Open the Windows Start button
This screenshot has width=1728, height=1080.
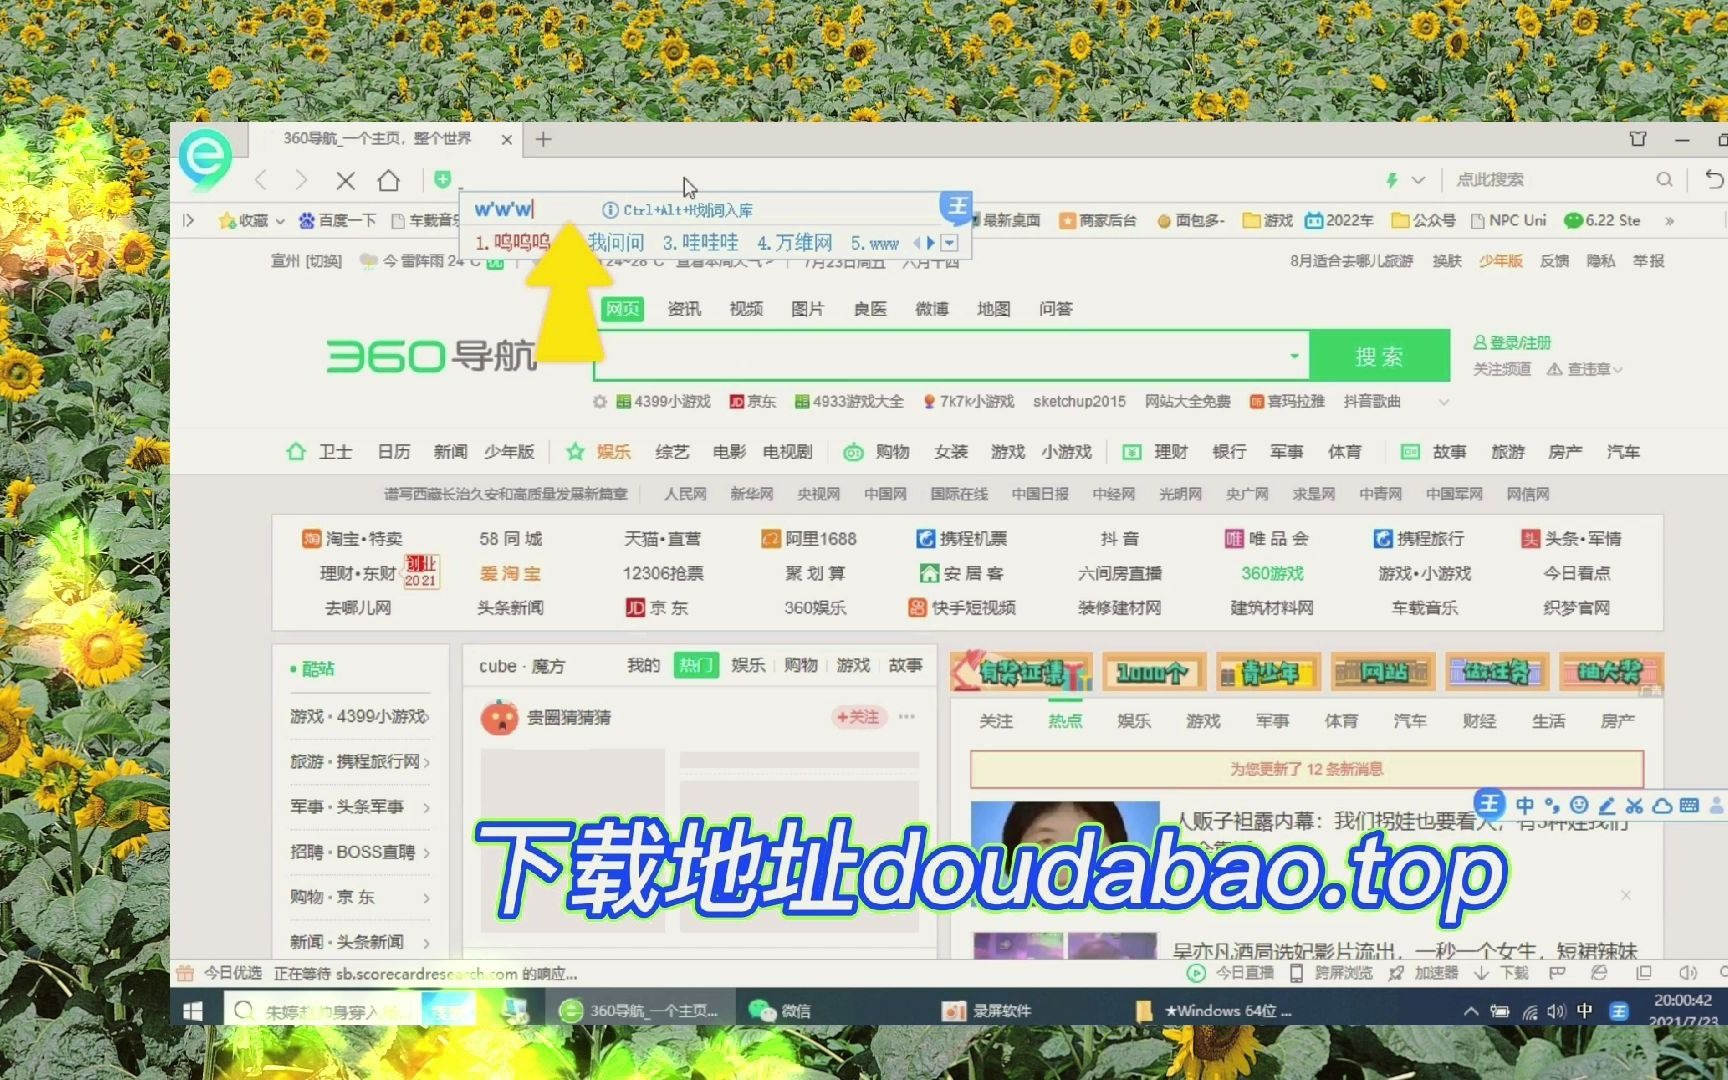point(192,1011)
